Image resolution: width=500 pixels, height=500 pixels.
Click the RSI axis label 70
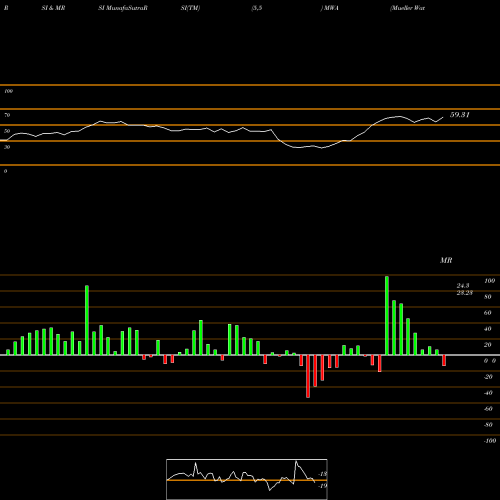point(7,115)
